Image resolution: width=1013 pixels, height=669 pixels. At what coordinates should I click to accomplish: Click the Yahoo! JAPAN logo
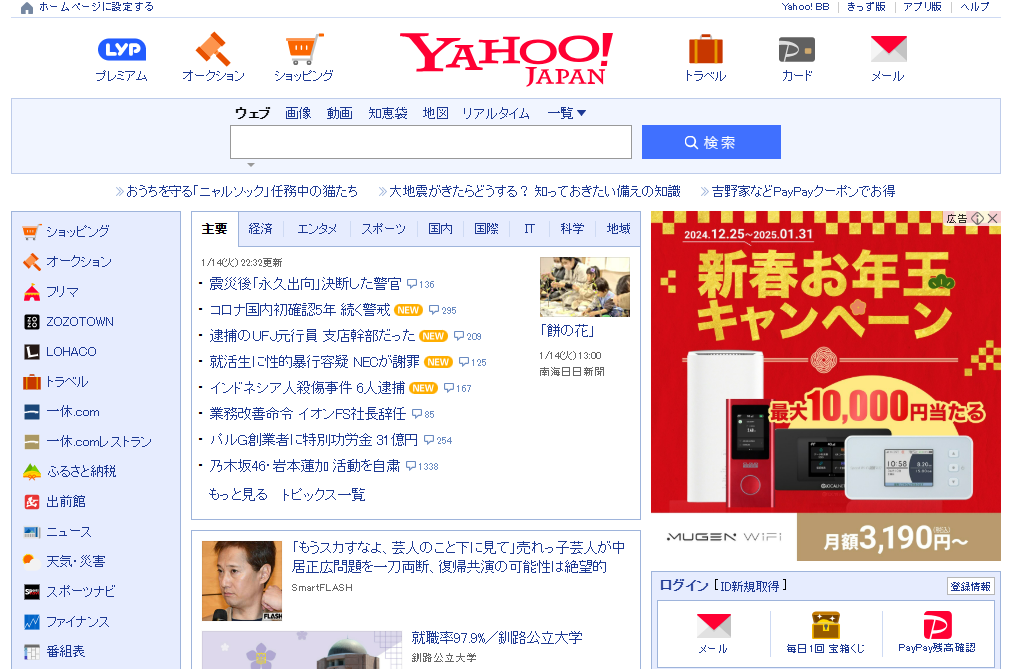pos(506,58)
